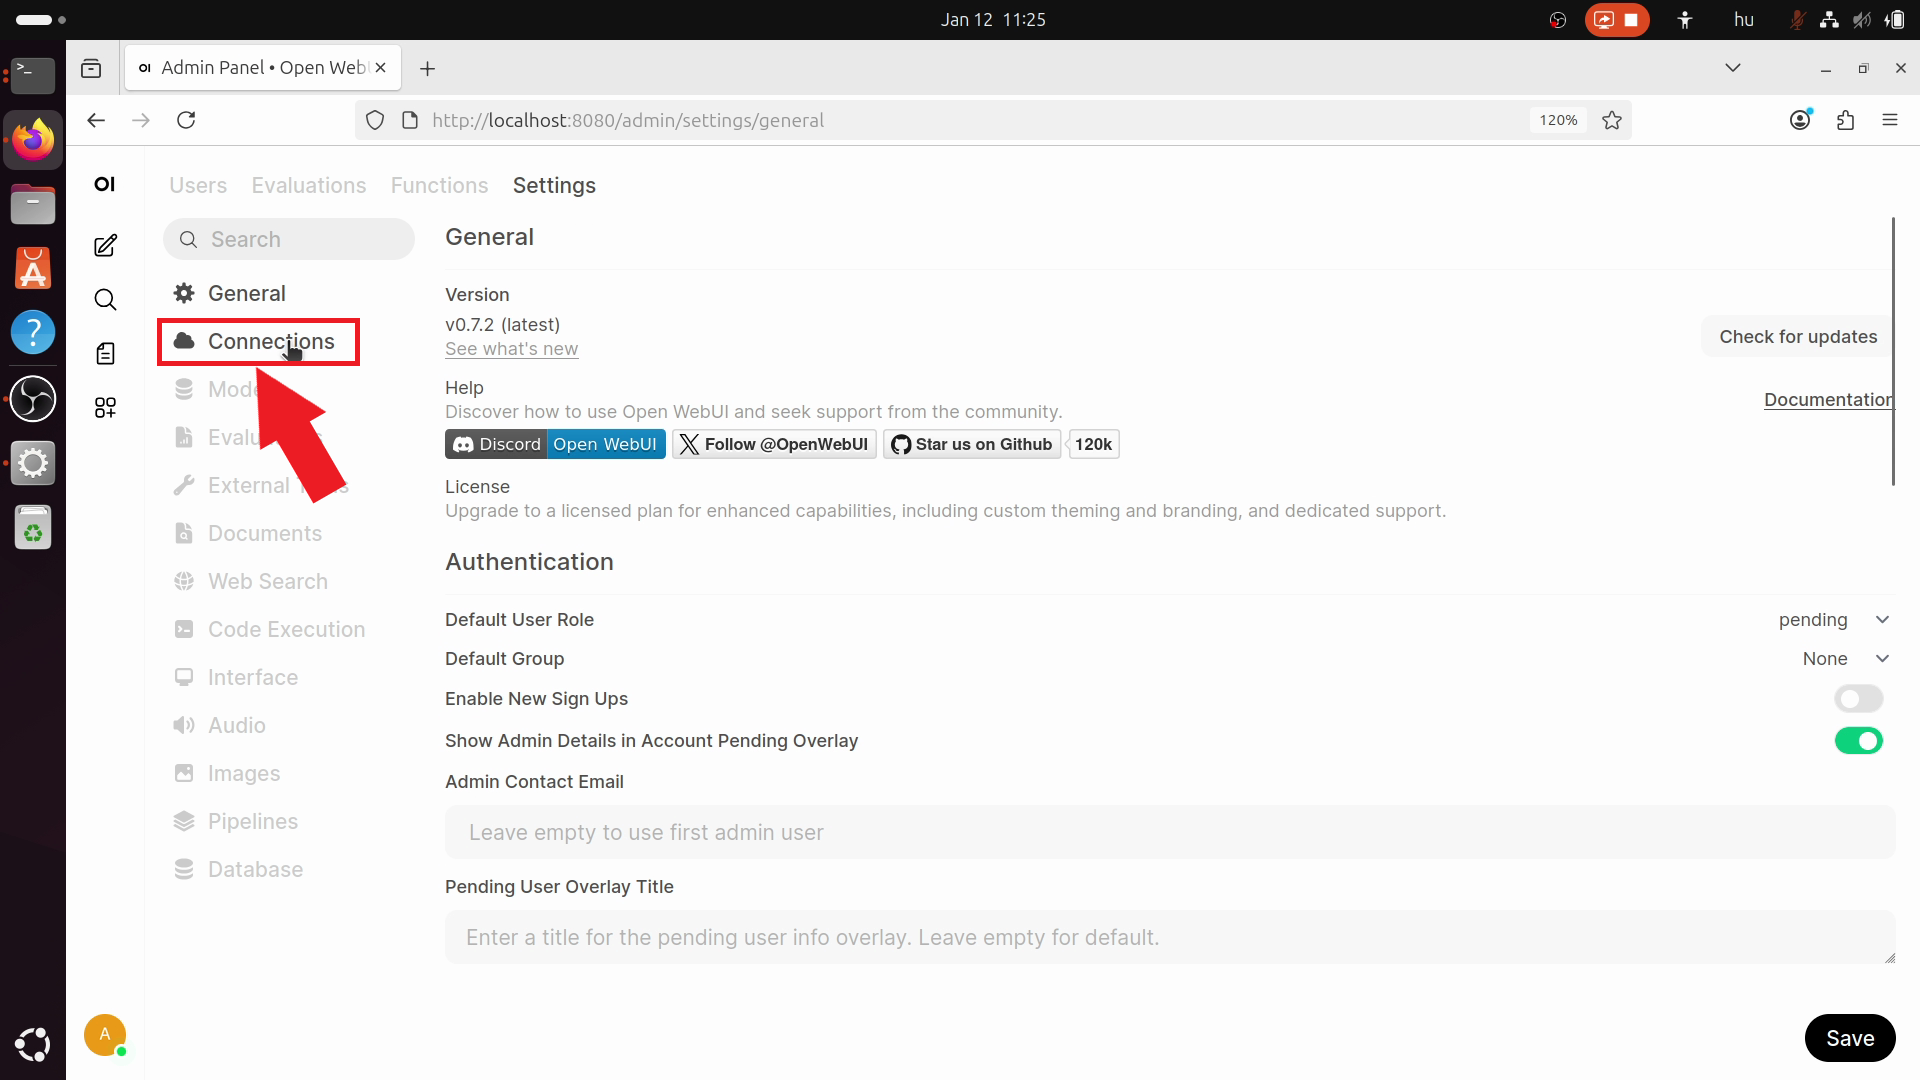The image size is (1920, 1080).
Task: Reload the page with refresh icon
Action: pyautogui.click(x=186, y=120)
